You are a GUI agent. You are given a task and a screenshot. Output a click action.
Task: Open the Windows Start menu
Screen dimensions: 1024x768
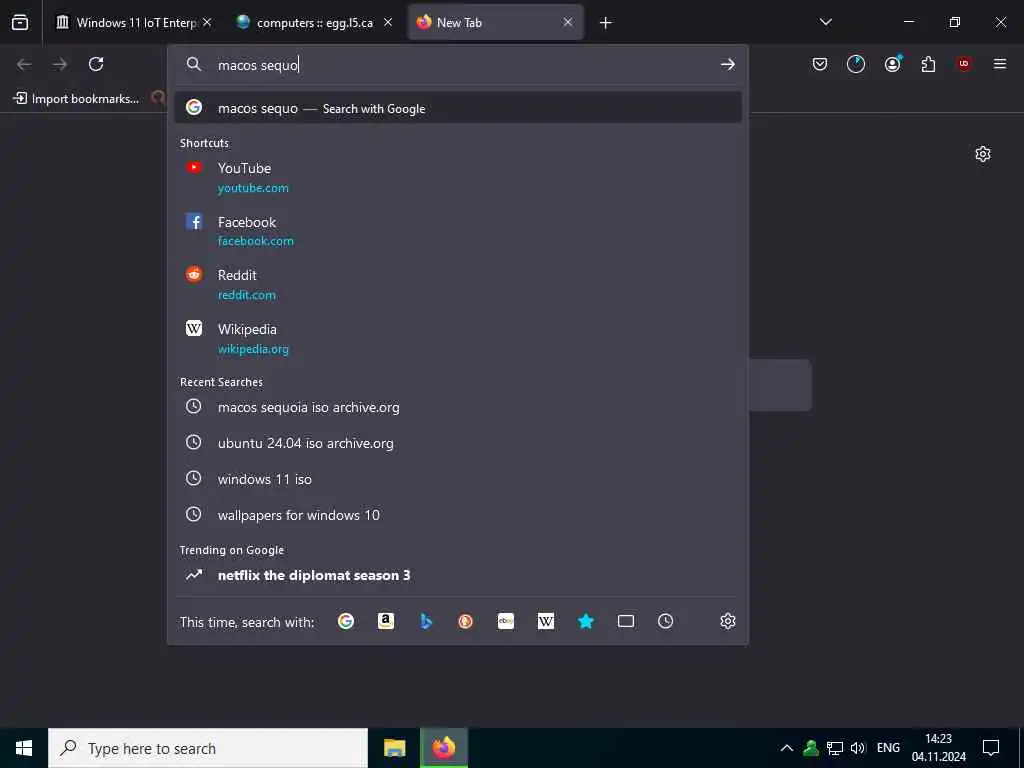(x=24, y=748)
